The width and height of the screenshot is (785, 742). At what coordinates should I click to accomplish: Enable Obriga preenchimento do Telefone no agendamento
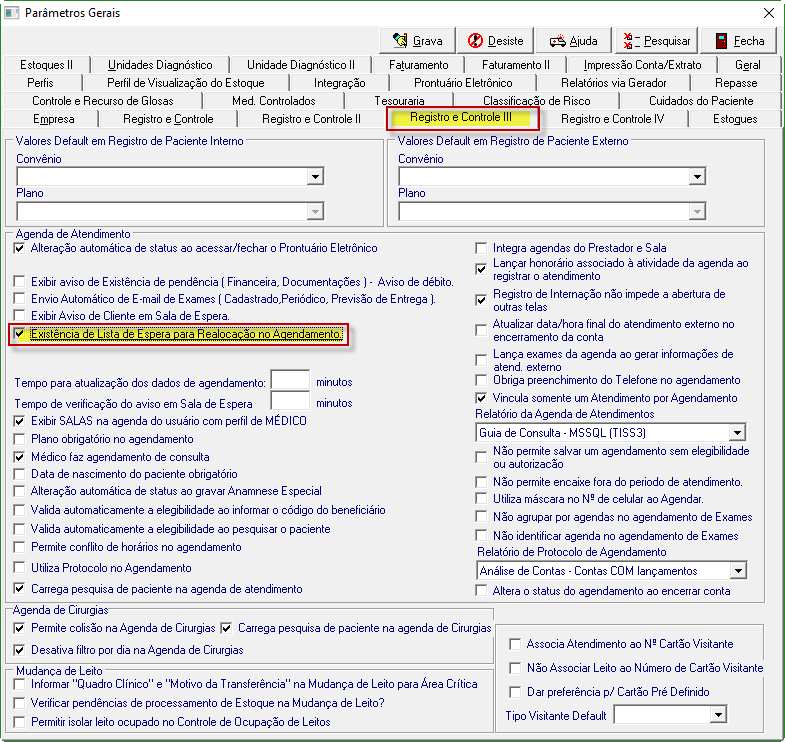pos(481,381)
